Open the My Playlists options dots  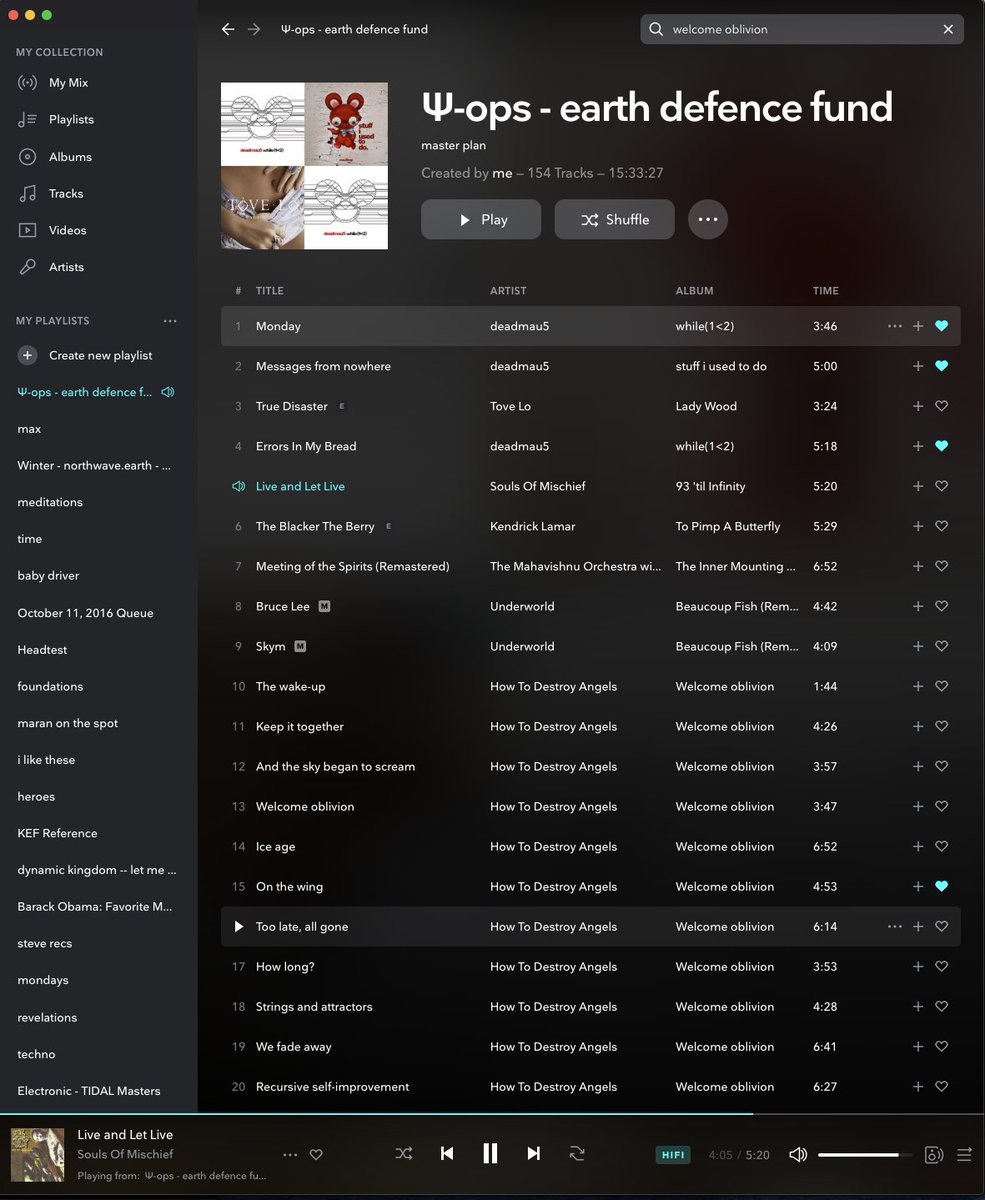170,321
